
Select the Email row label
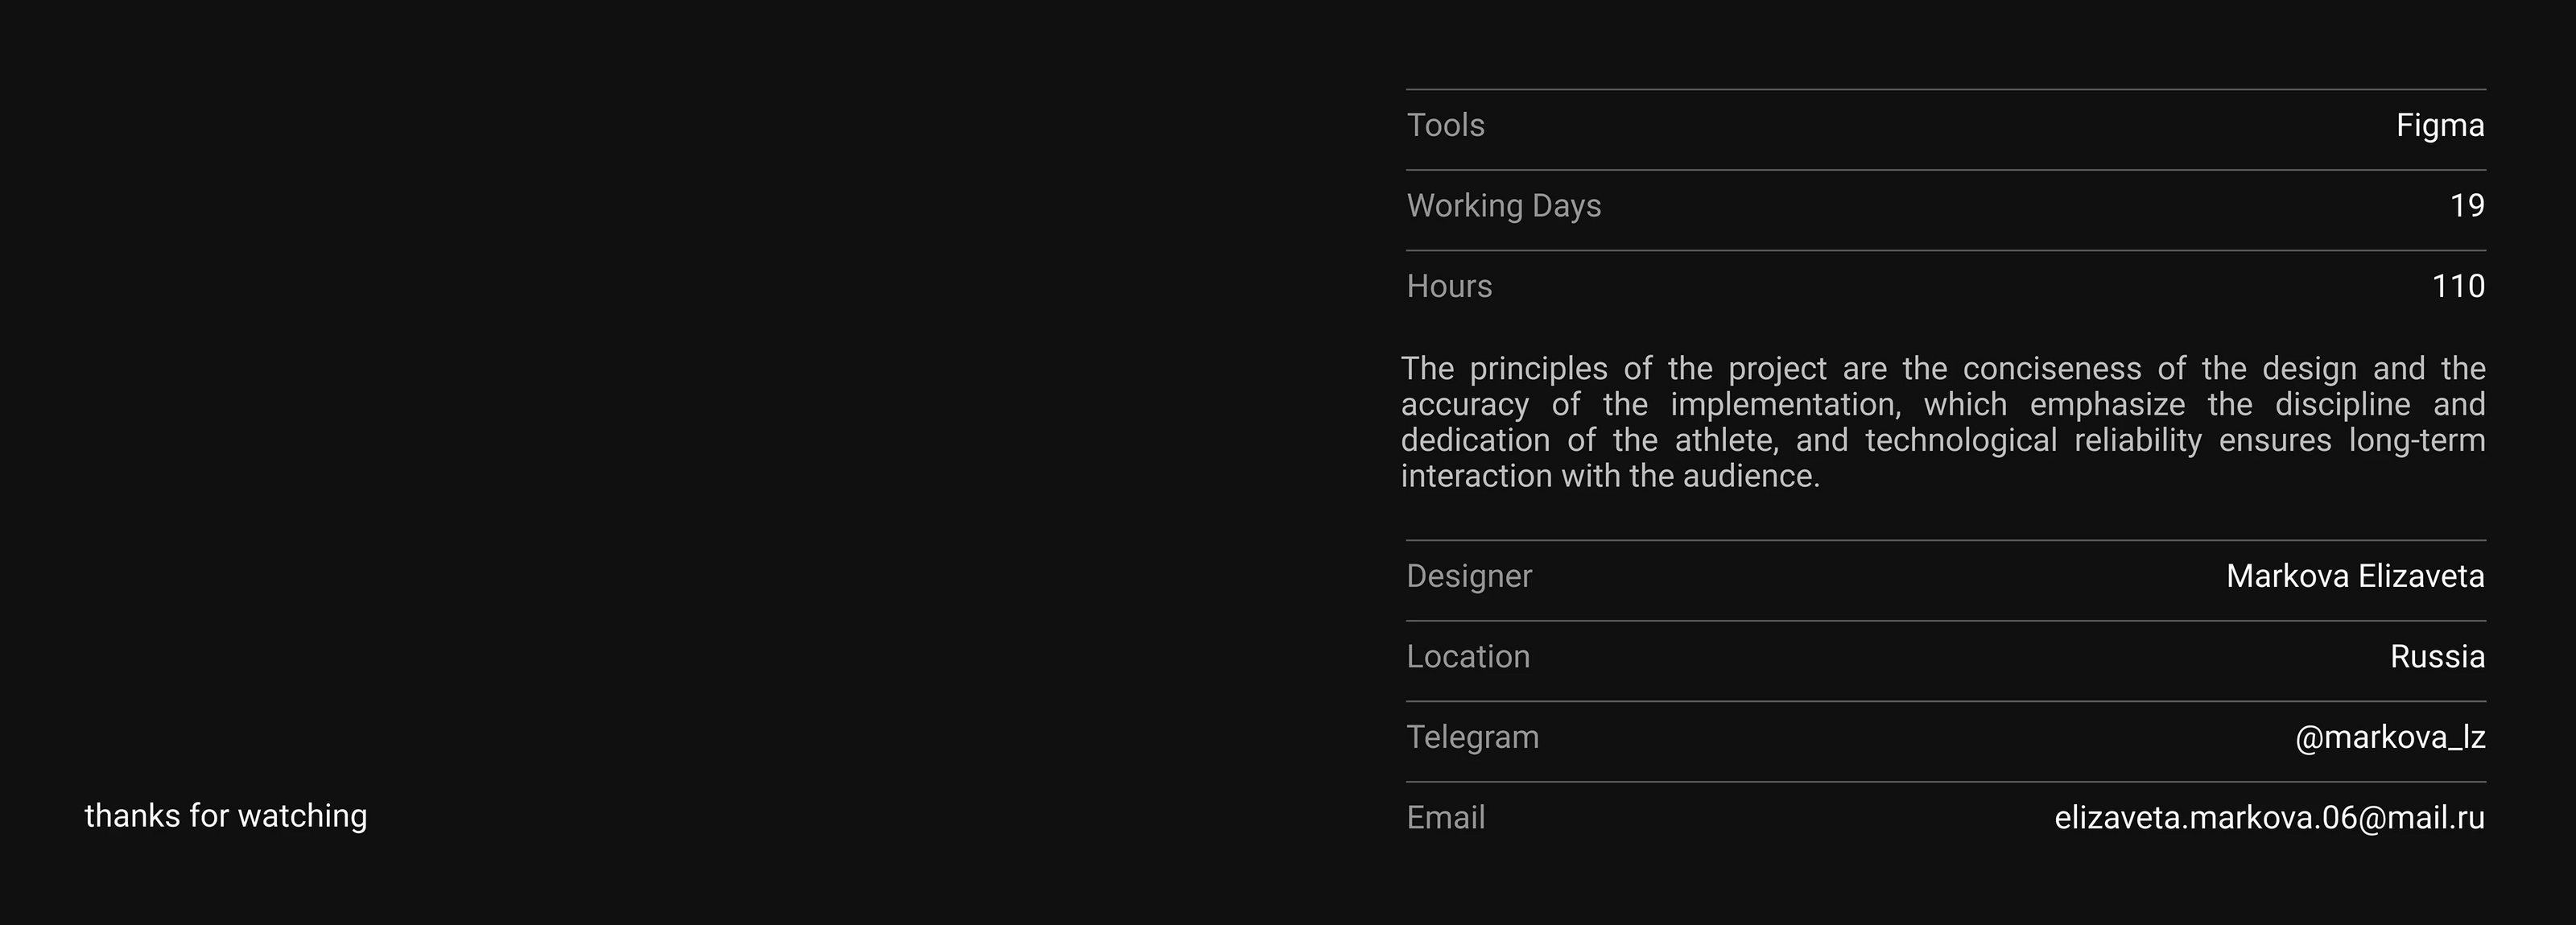pyautogui.click(x=1445, y=818)
